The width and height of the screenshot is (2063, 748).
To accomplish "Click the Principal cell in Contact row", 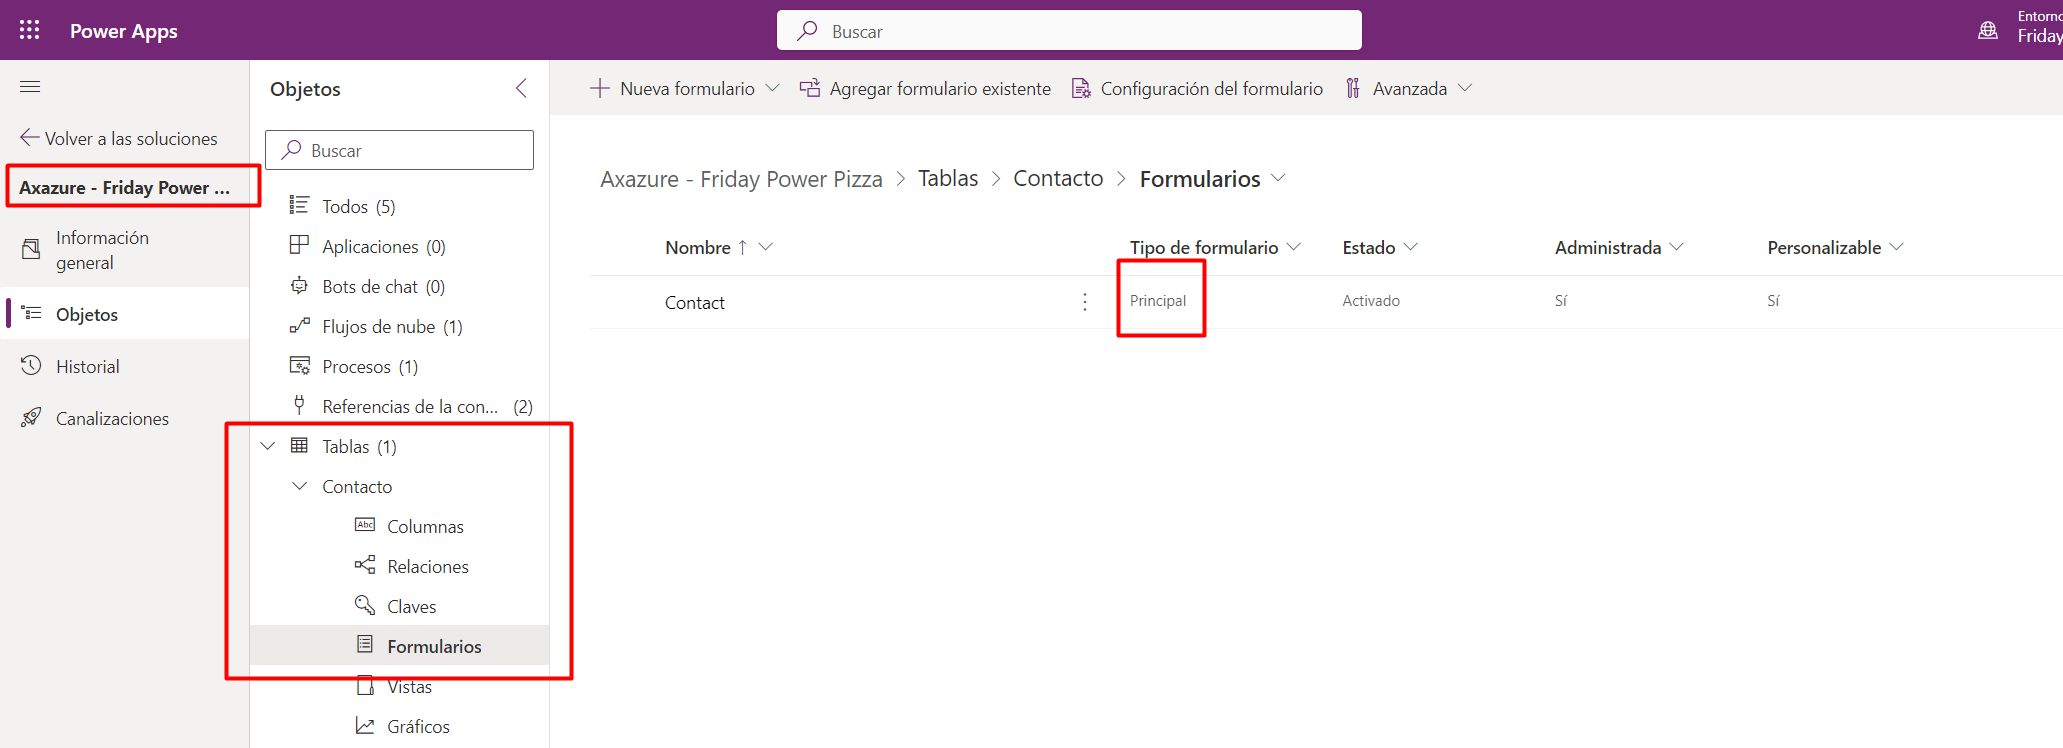I will (x=1158, y=301).
